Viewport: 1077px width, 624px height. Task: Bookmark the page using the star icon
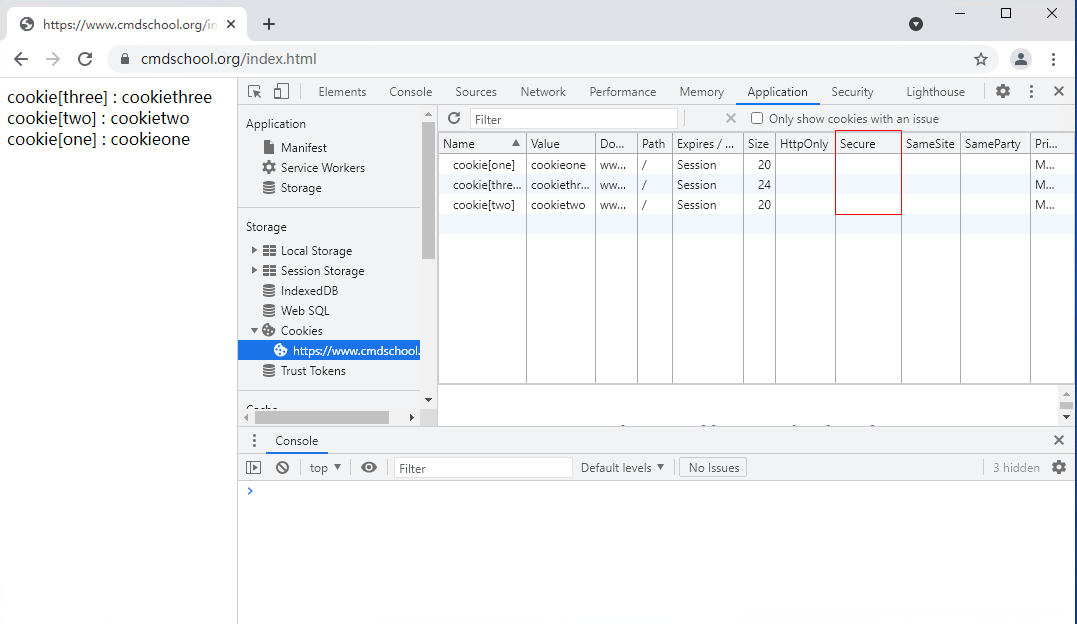(x=981, y=59)
